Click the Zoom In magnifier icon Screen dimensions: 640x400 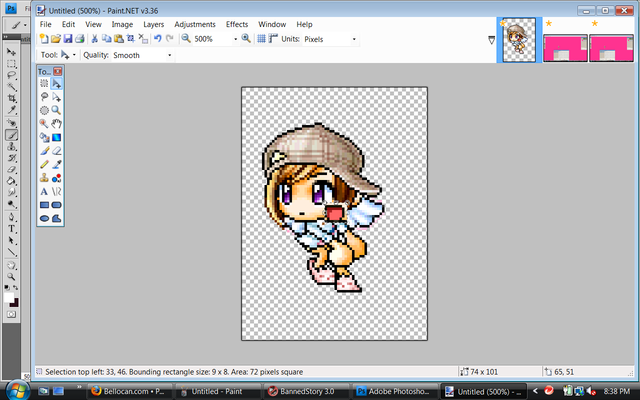click(246, 39)
